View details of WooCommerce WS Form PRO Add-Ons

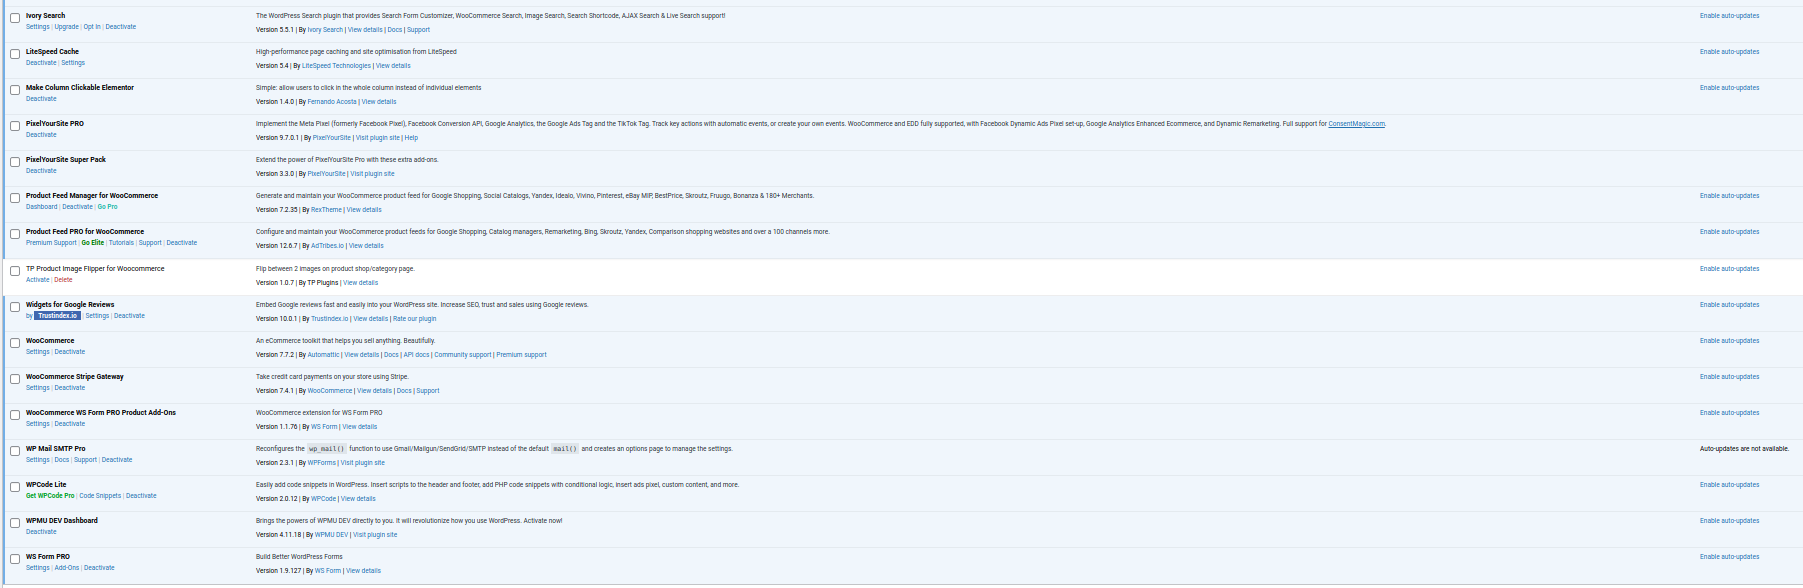pyautogui.click(x=360, y=427)
